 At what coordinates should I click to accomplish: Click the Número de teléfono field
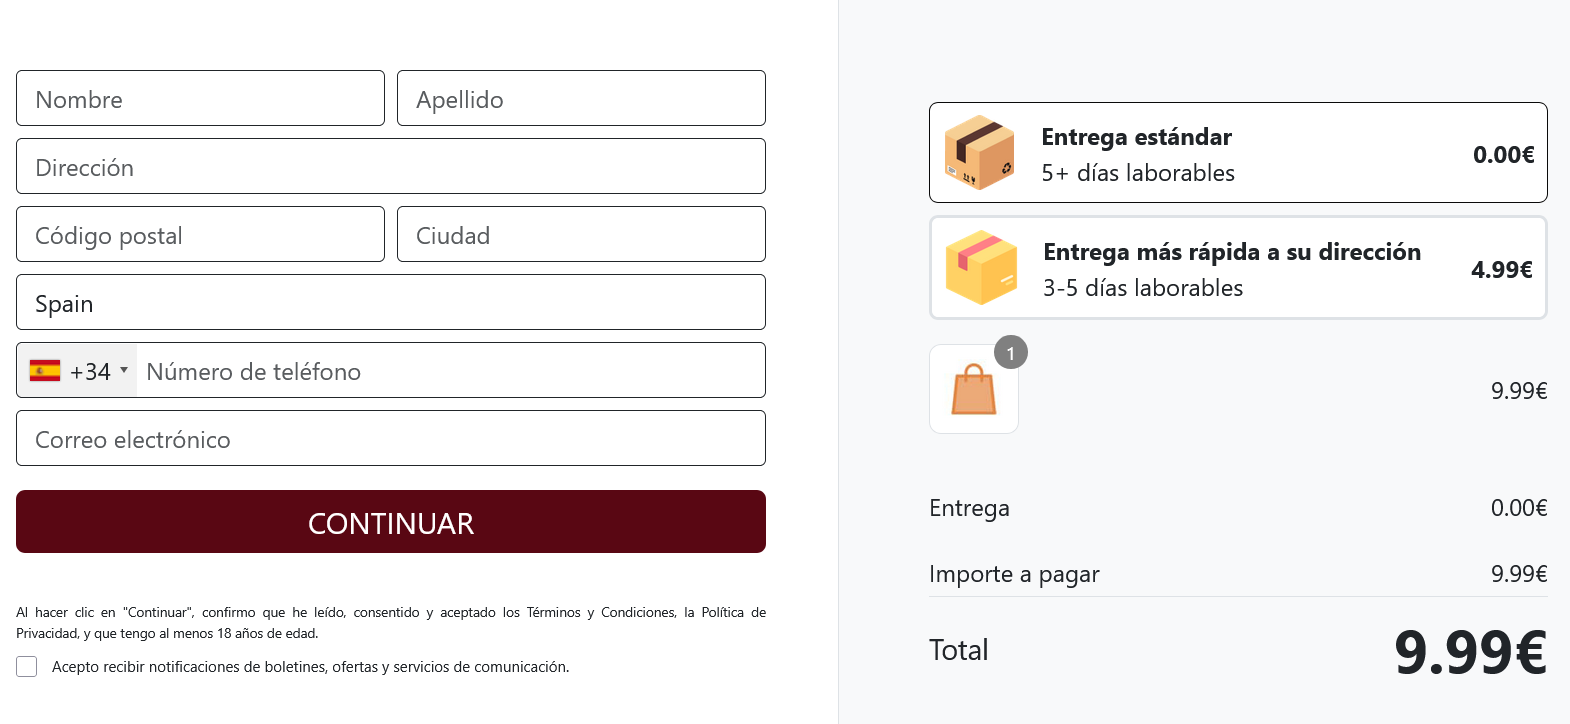coord(451,370)
